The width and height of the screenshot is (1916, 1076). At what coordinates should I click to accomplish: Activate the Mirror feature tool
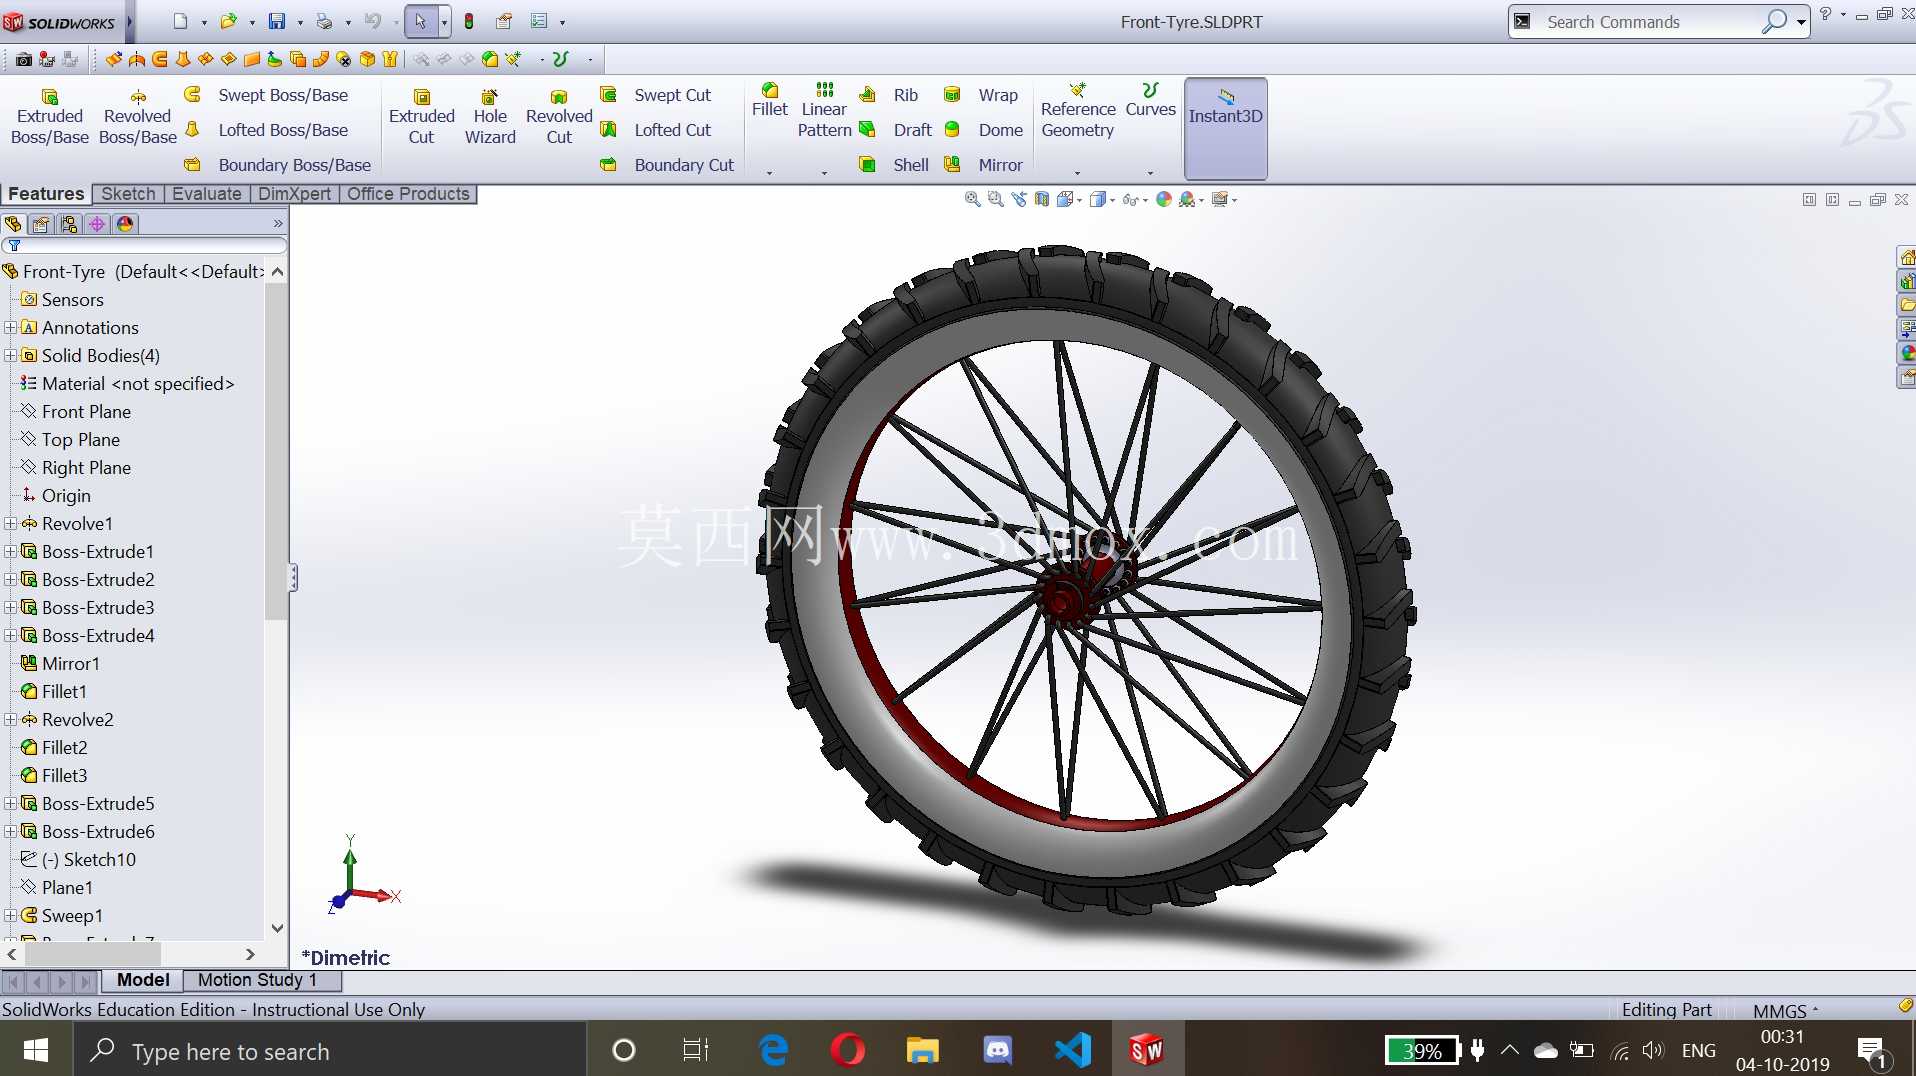pyautogui.click(x=984, y=165)
